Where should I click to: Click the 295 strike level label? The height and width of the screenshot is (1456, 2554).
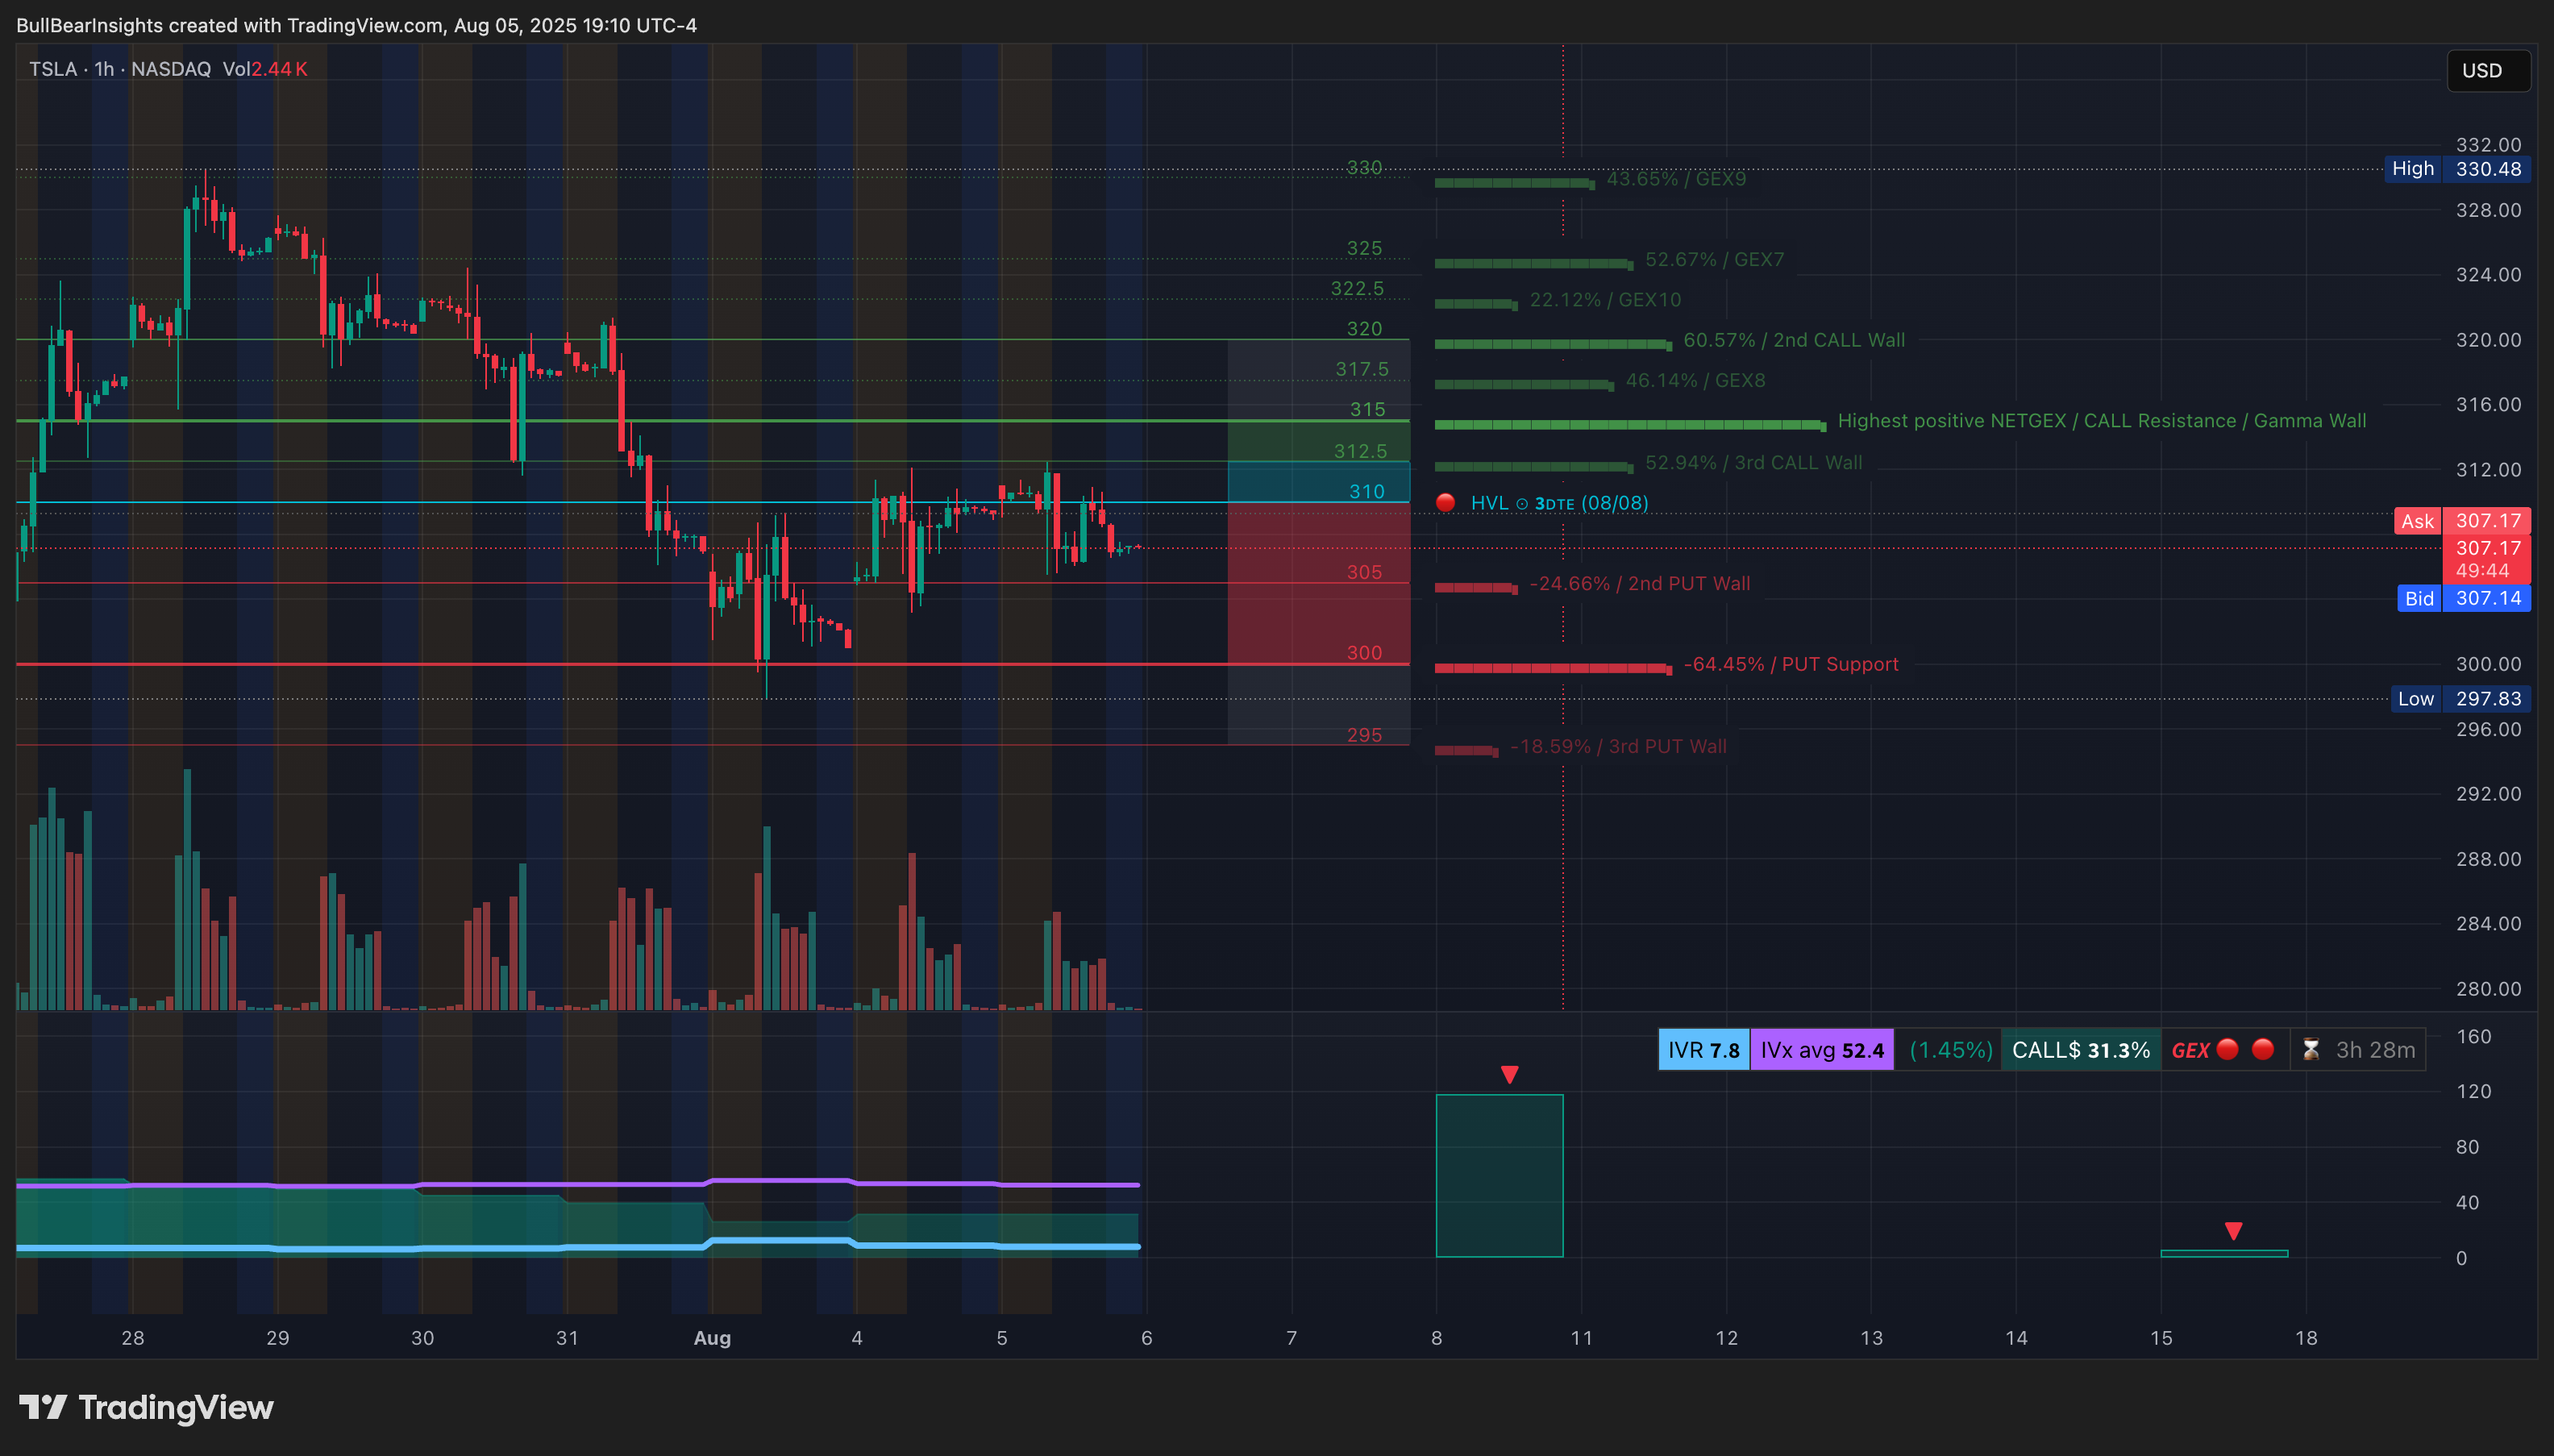pyautogui.click(x=1364, y=736)
